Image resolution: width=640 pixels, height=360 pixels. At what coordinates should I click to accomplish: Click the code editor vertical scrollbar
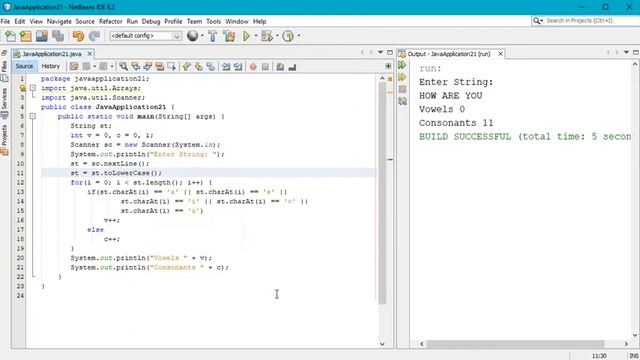(382, 194)
